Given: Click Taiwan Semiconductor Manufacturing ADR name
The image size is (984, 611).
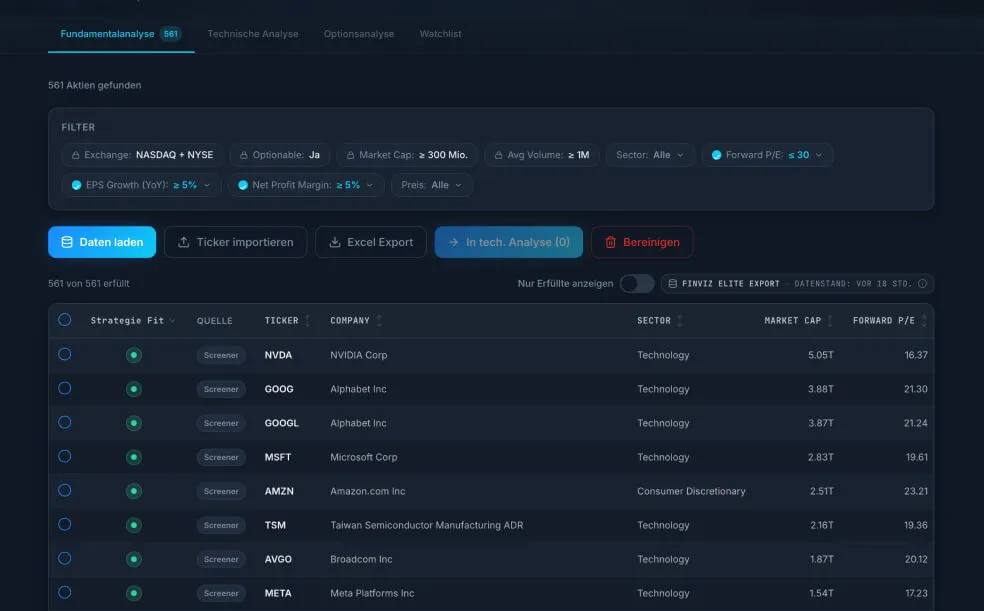Looking at the screenshot, I should pos(427,525).
